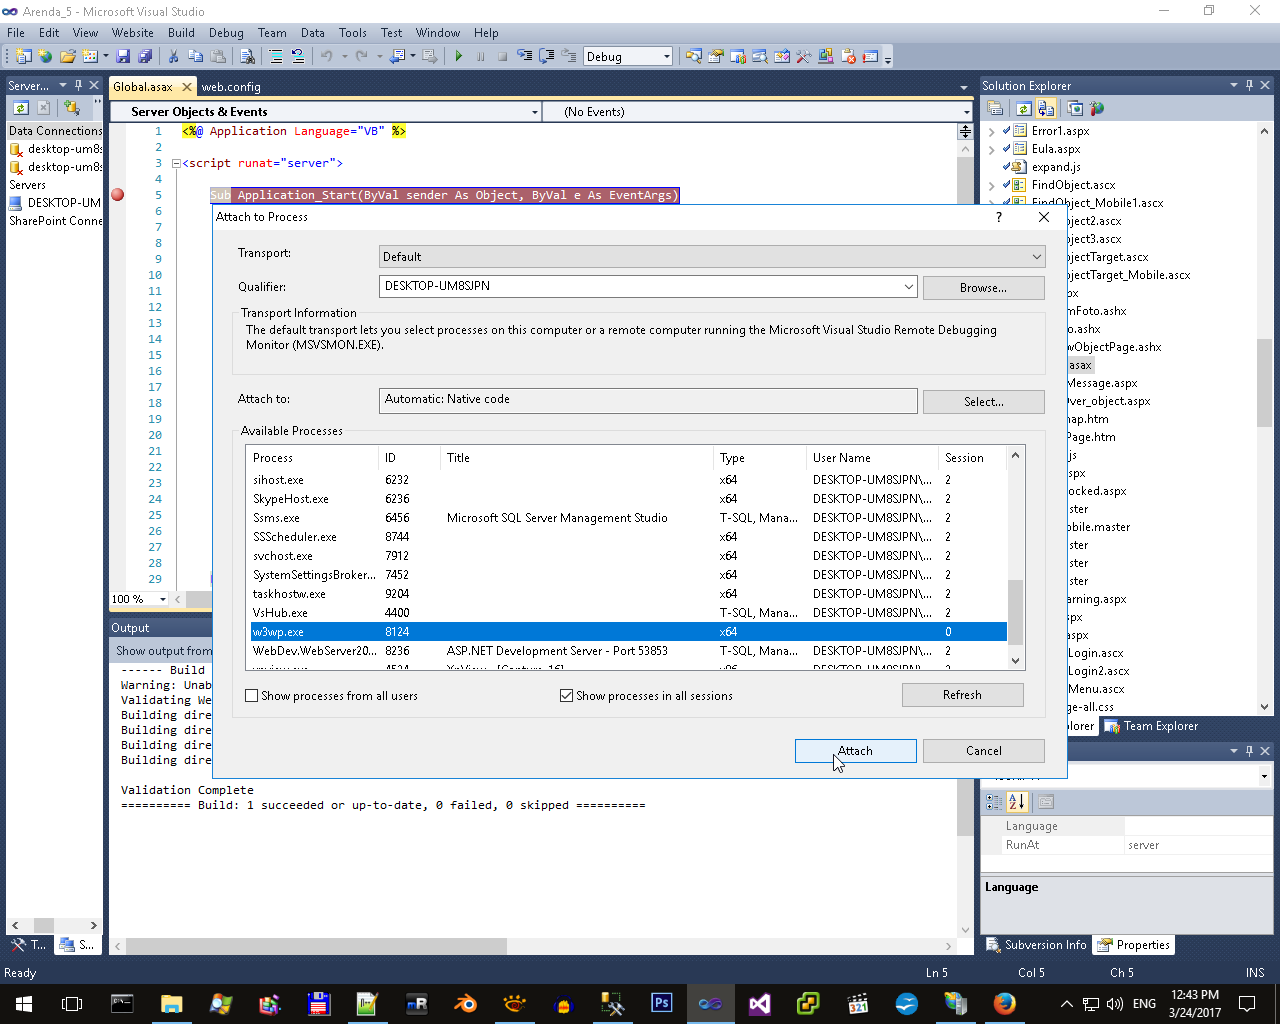Viewport: 1280px width, 1024px height.
Task: Click the Attach to field showing Native code
Action: [648, 400]
